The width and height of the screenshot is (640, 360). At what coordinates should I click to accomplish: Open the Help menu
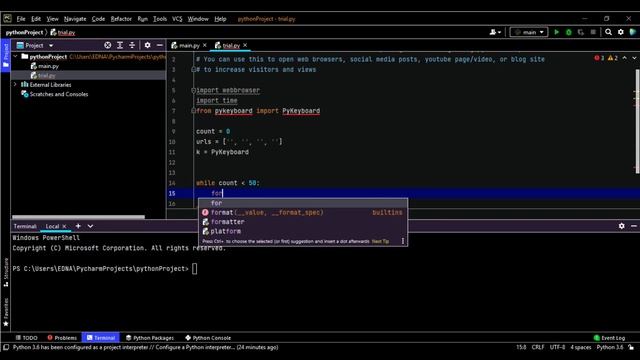(x=220, y=19)
